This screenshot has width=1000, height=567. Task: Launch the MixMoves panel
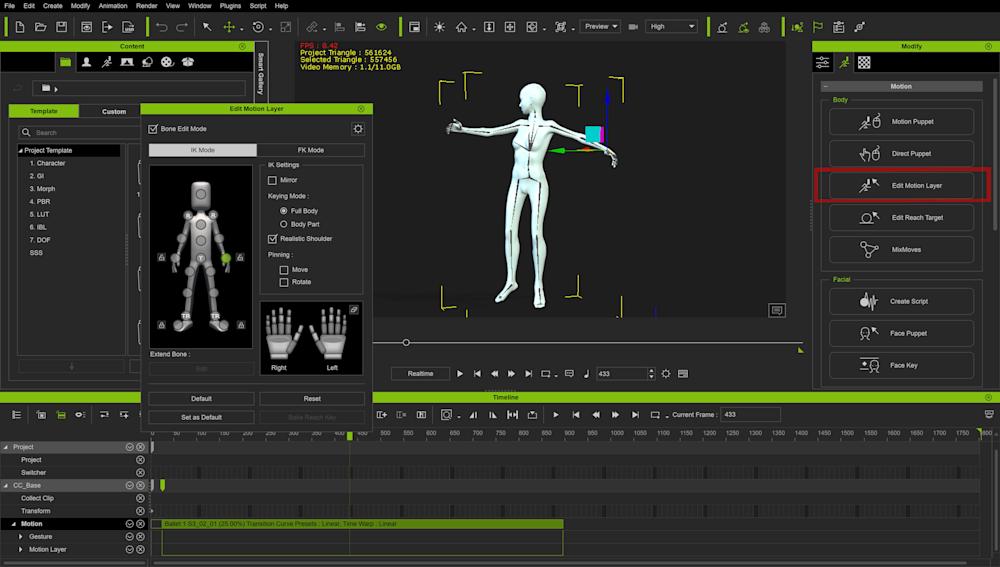(901, 250)
